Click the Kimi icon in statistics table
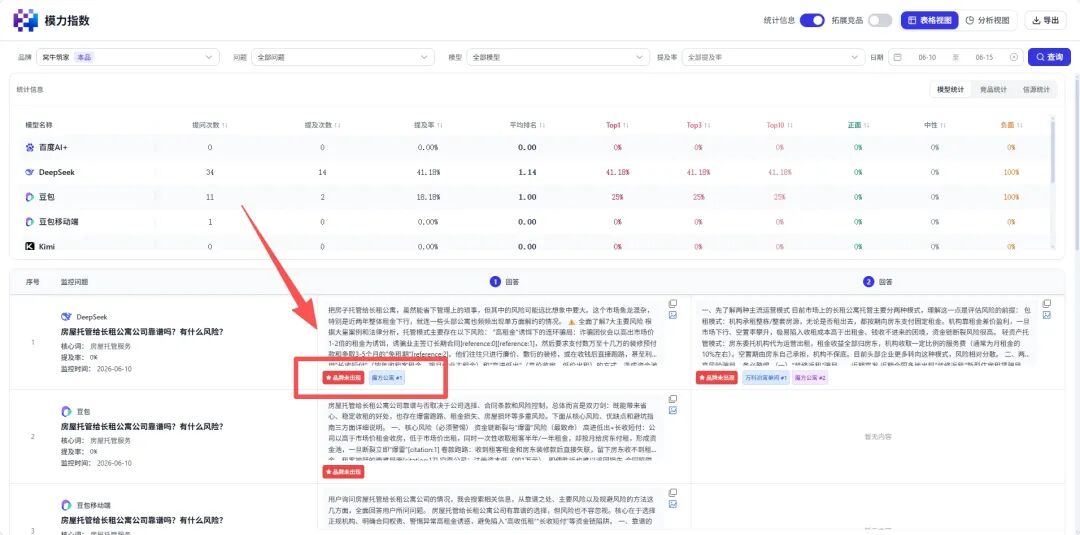This screenshot has width=1080, height=535. click(x=30, y=246)
